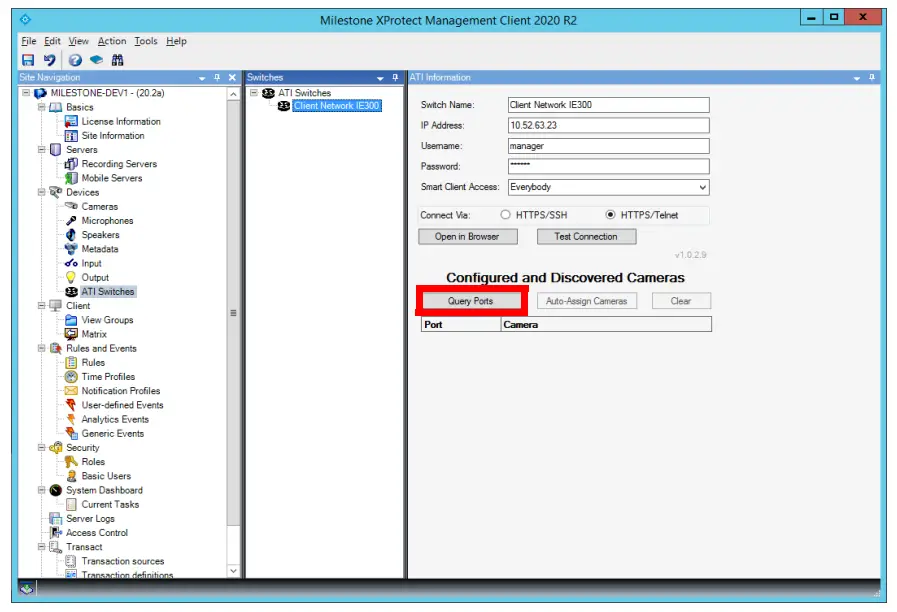
Task: Click the Site Information icon
Action: tap(71, 136)
